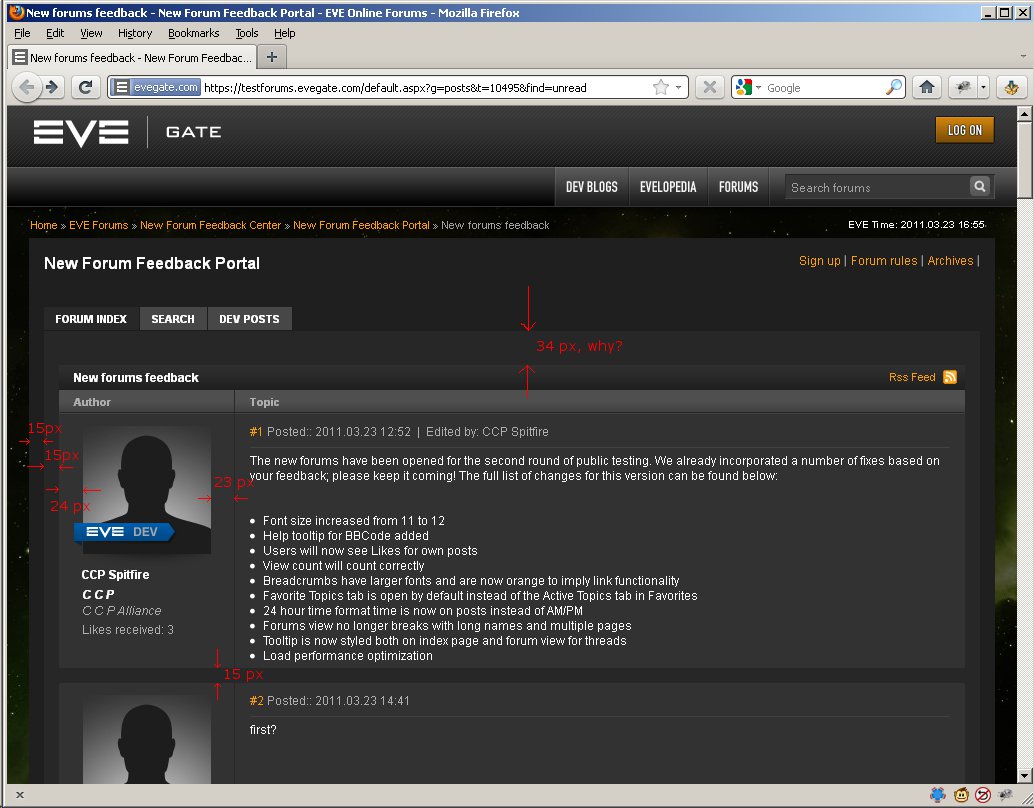Viewport: 1034px width, 808px height.
Task: Open the File menu
Action: 22,33
